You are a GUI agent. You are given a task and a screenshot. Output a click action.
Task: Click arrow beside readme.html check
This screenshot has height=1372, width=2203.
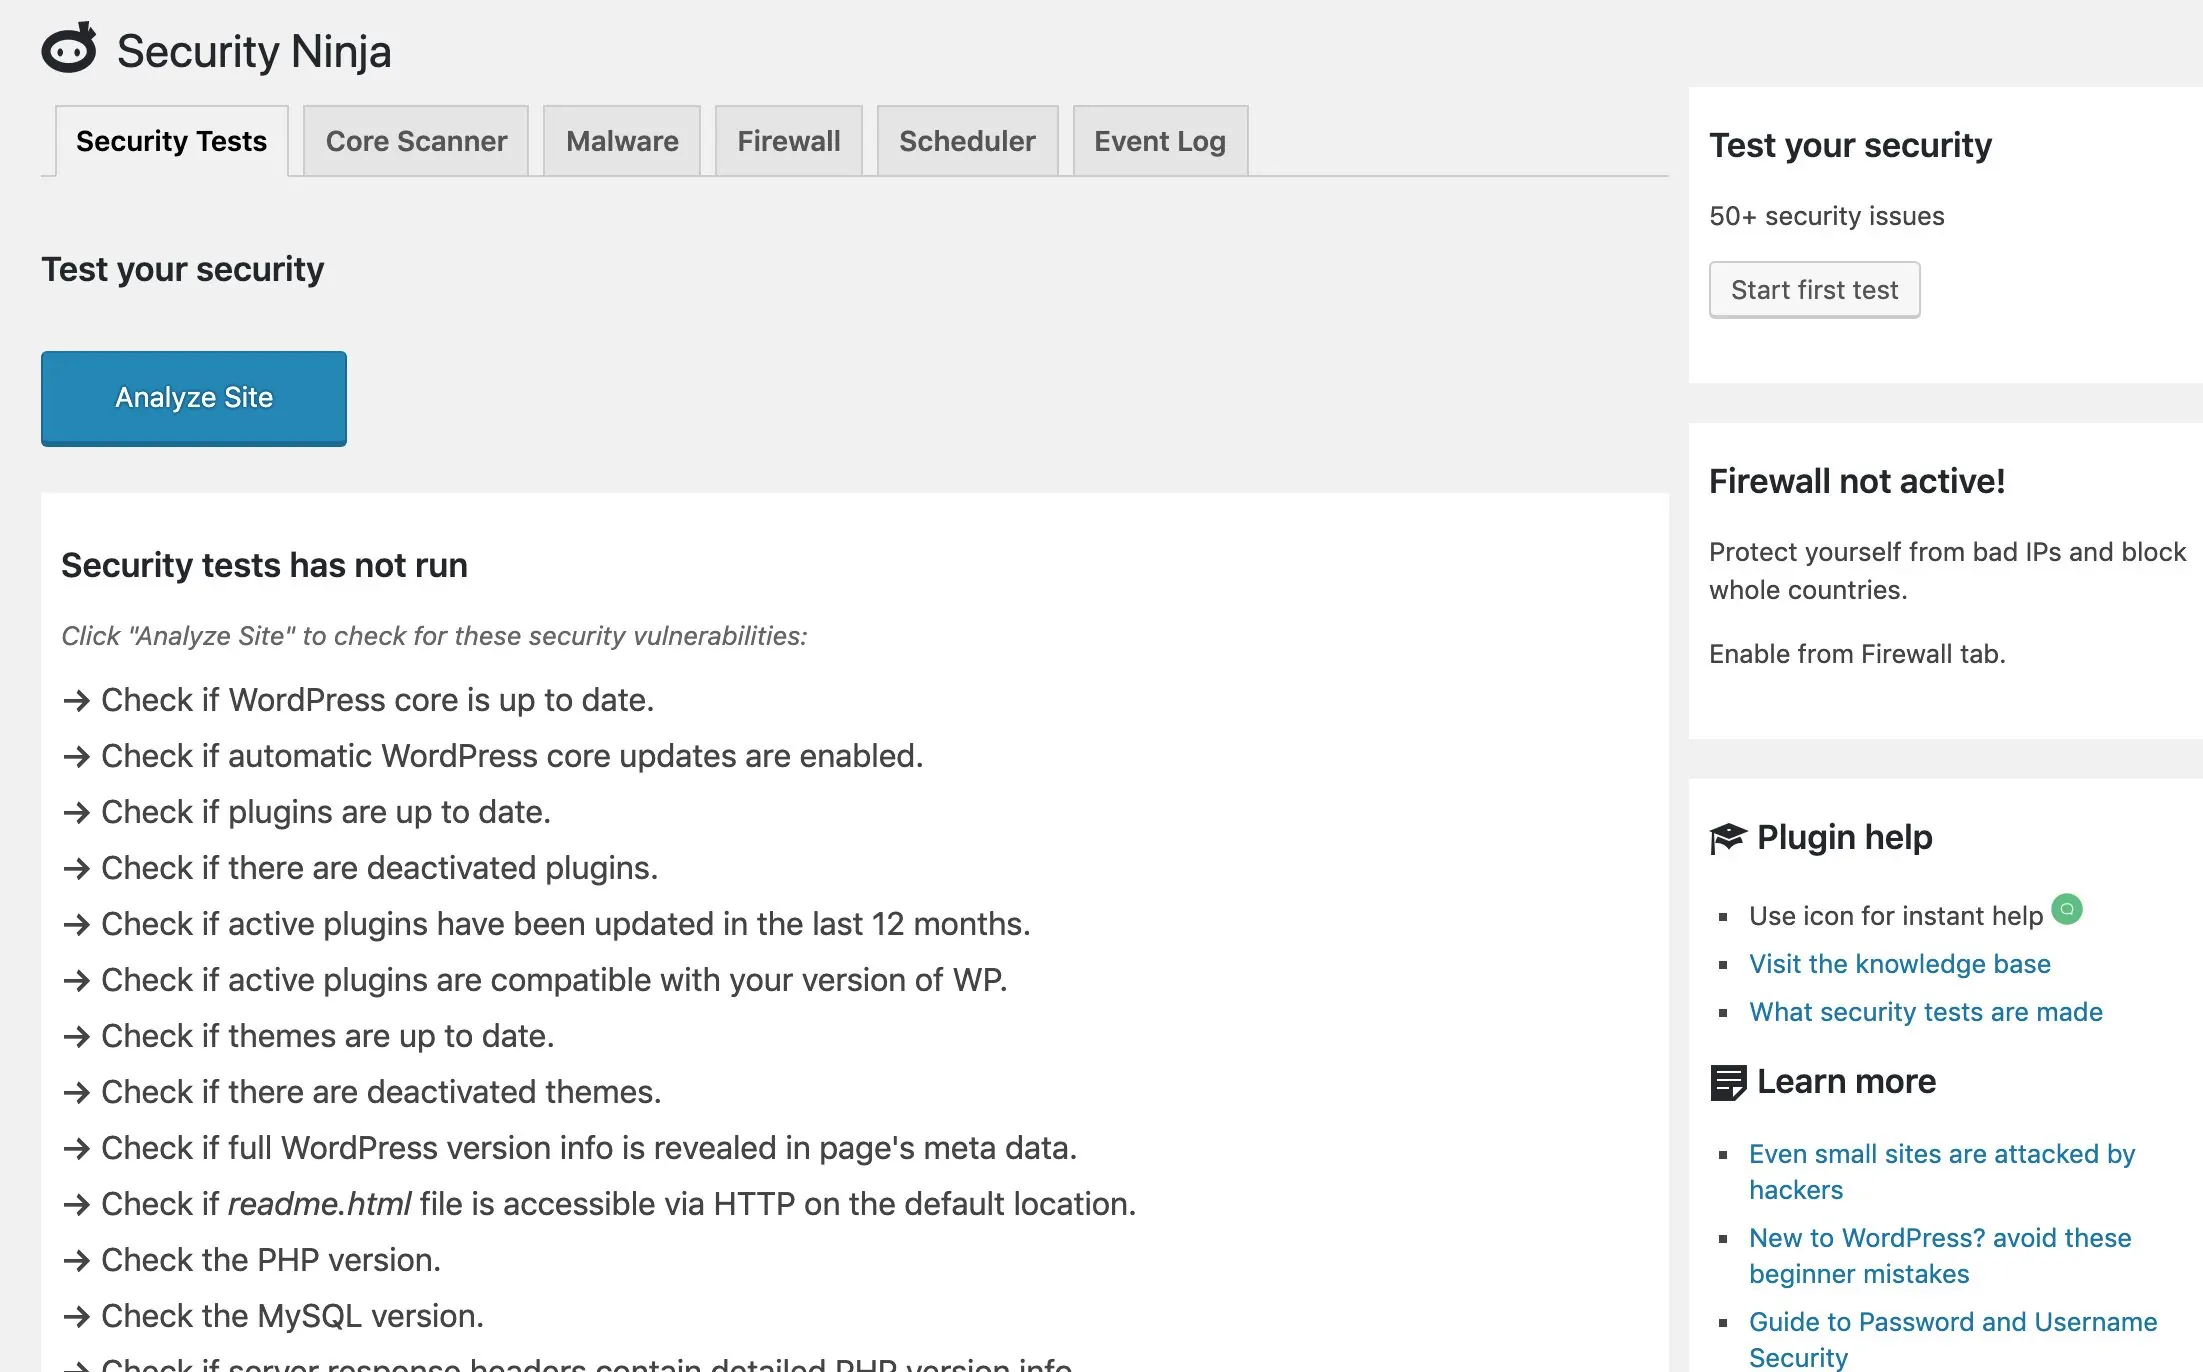click(76, 1205)
